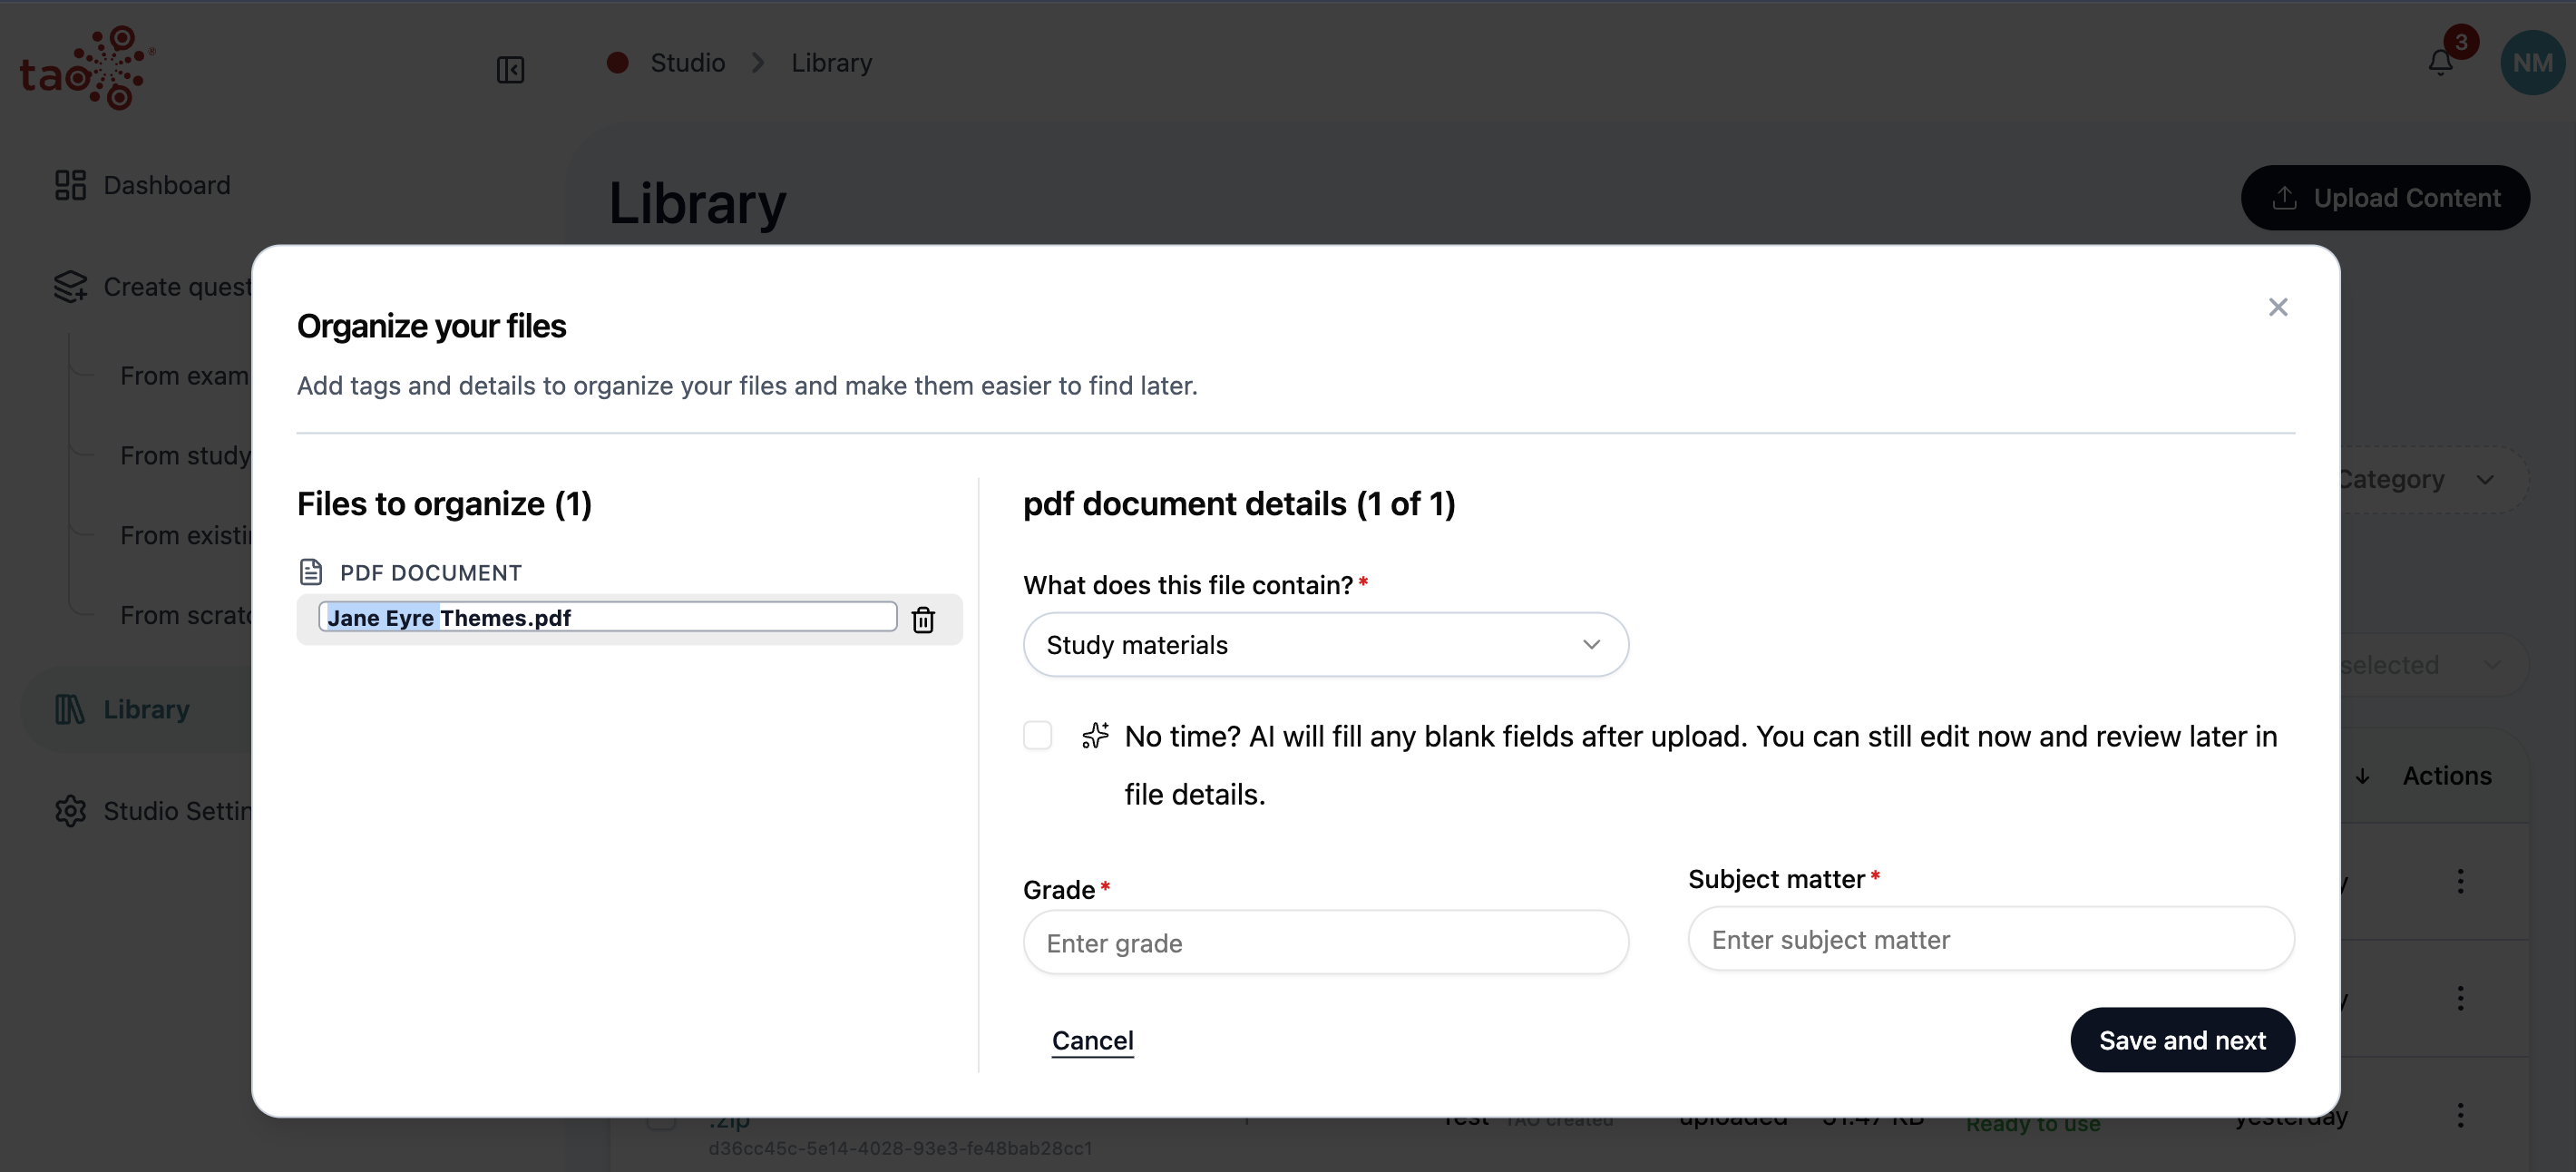Edit the Jane Eyre Themes.pdf filename field
The image size is (2576, 1172).
pos(607,617)
